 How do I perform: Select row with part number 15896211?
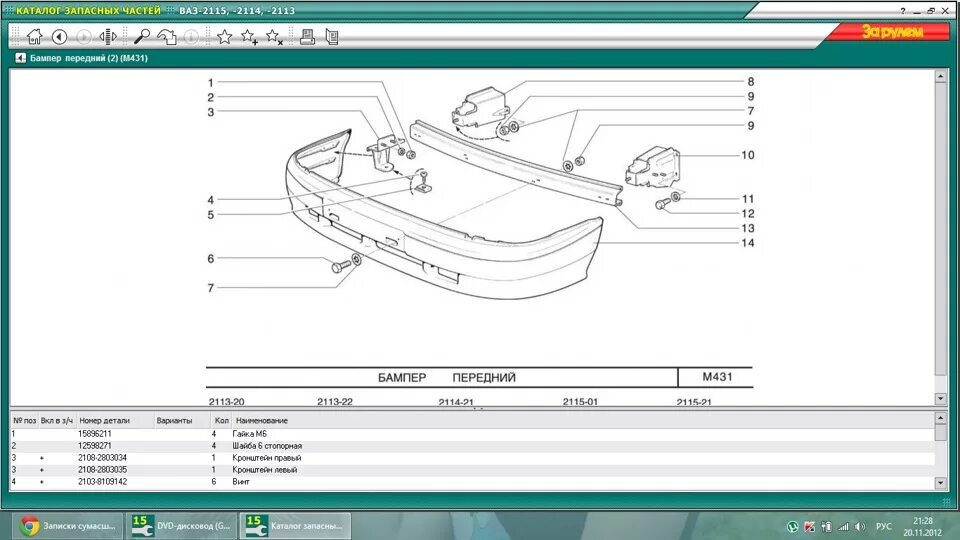click(473, 433)
